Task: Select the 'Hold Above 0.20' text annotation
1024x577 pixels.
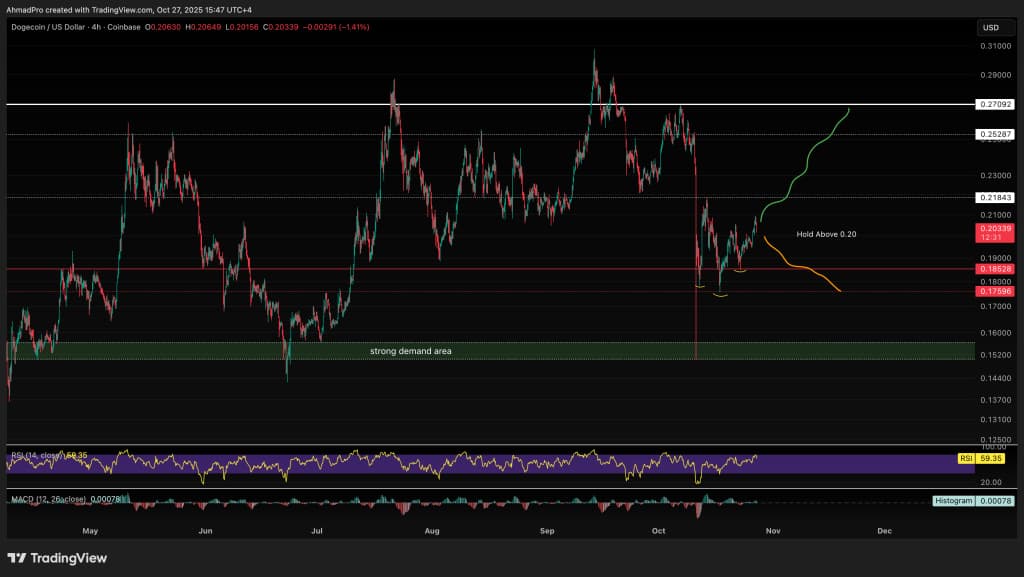Action: point(826,234)
